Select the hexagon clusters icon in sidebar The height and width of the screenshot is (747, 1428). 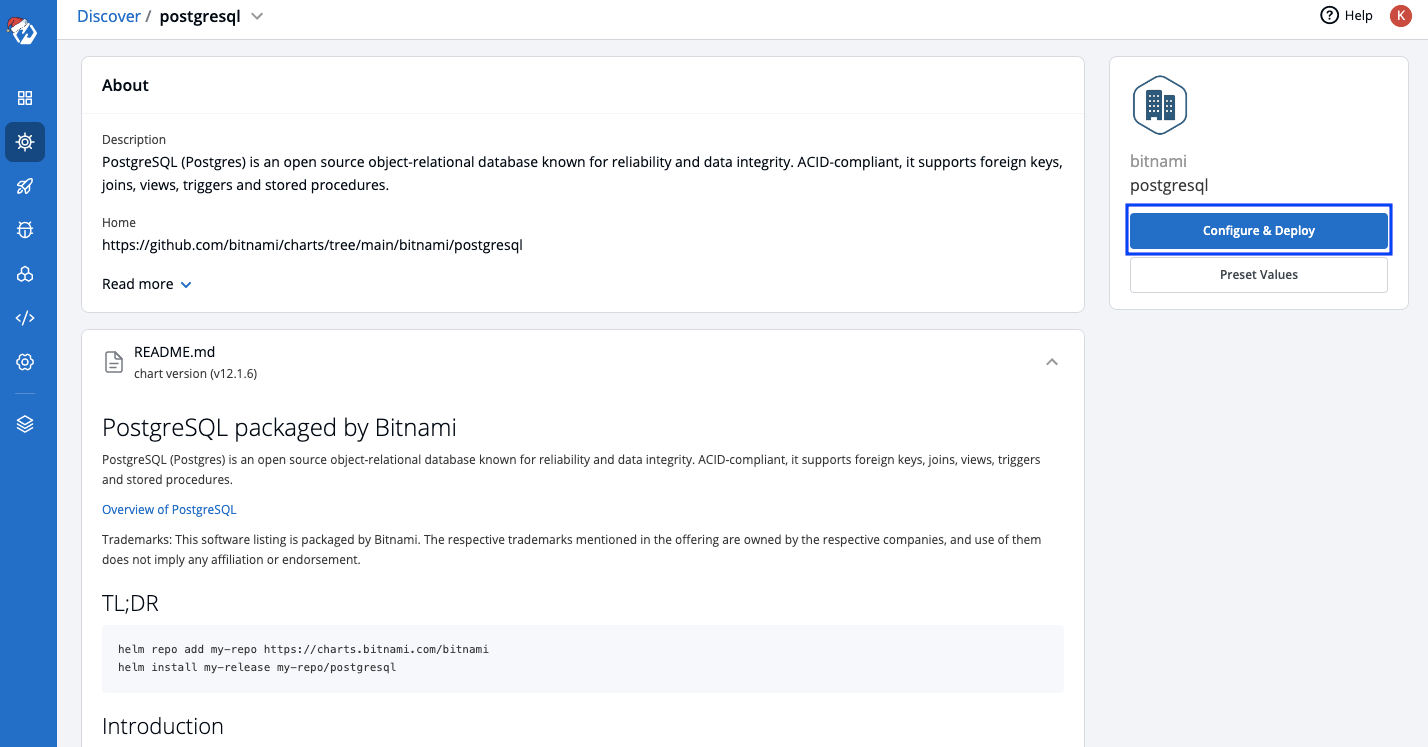click(x=25, y=273)
